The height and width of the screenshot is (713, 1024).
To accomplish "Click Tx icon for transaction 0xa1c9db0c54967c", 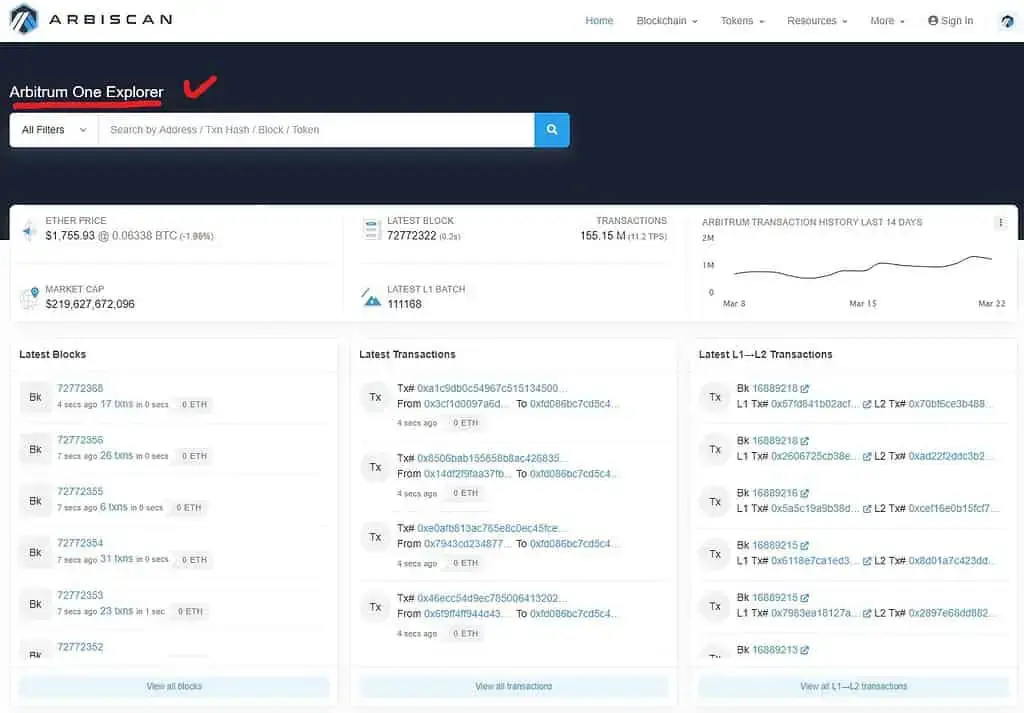I will pyautogui.click(x=376, y=397).
